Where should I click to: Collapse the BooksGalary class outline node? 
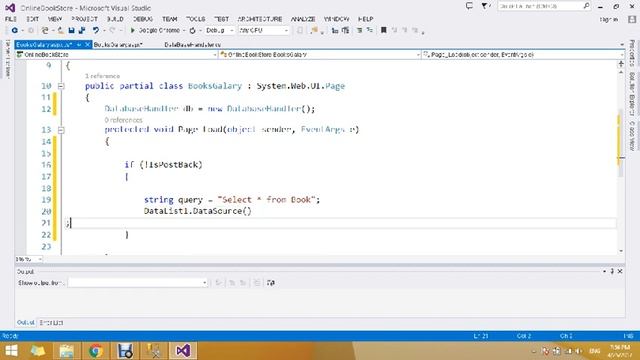pos(61,86)
